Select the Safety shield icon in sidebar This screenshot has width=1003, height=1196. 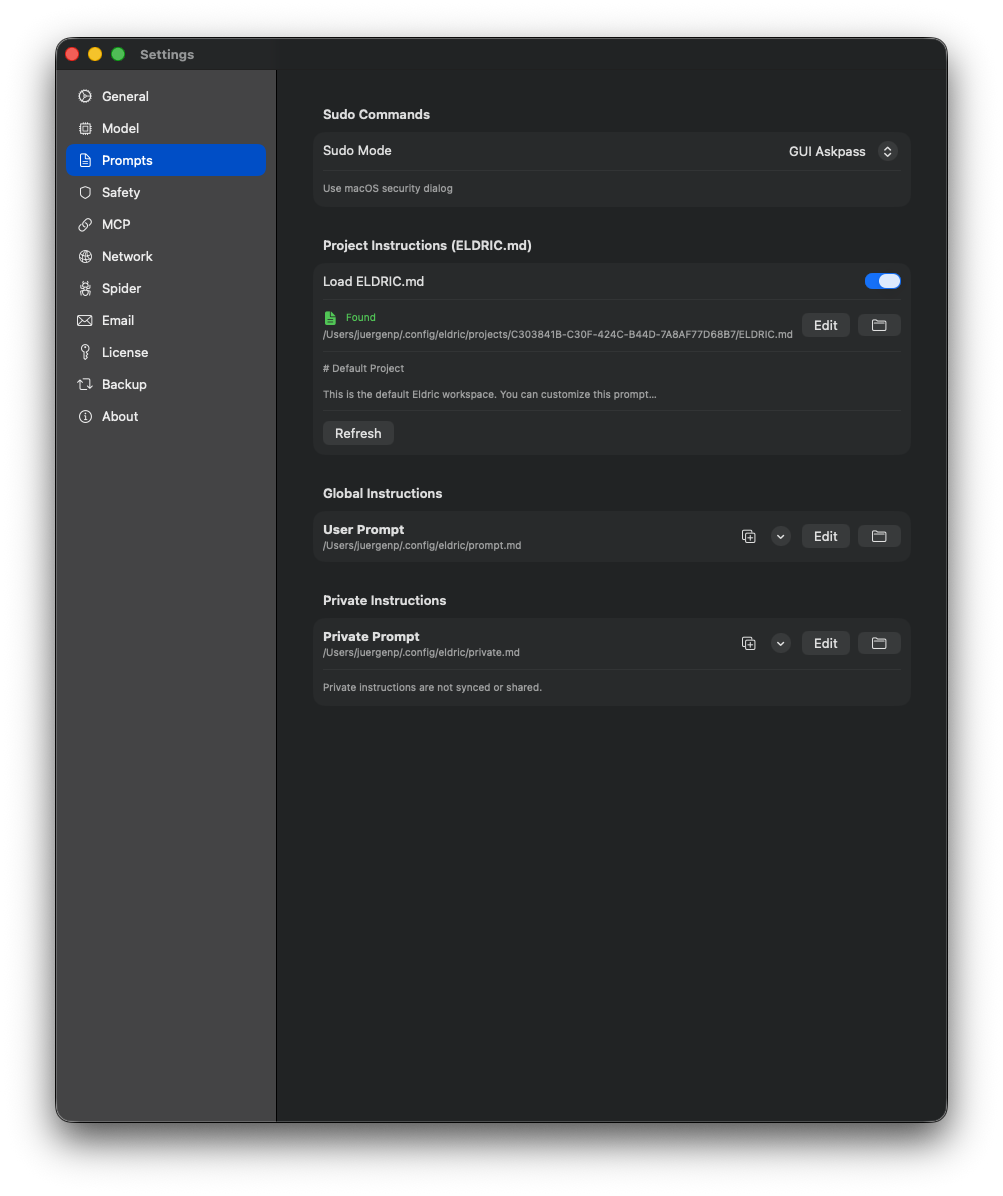click(86, 192)
